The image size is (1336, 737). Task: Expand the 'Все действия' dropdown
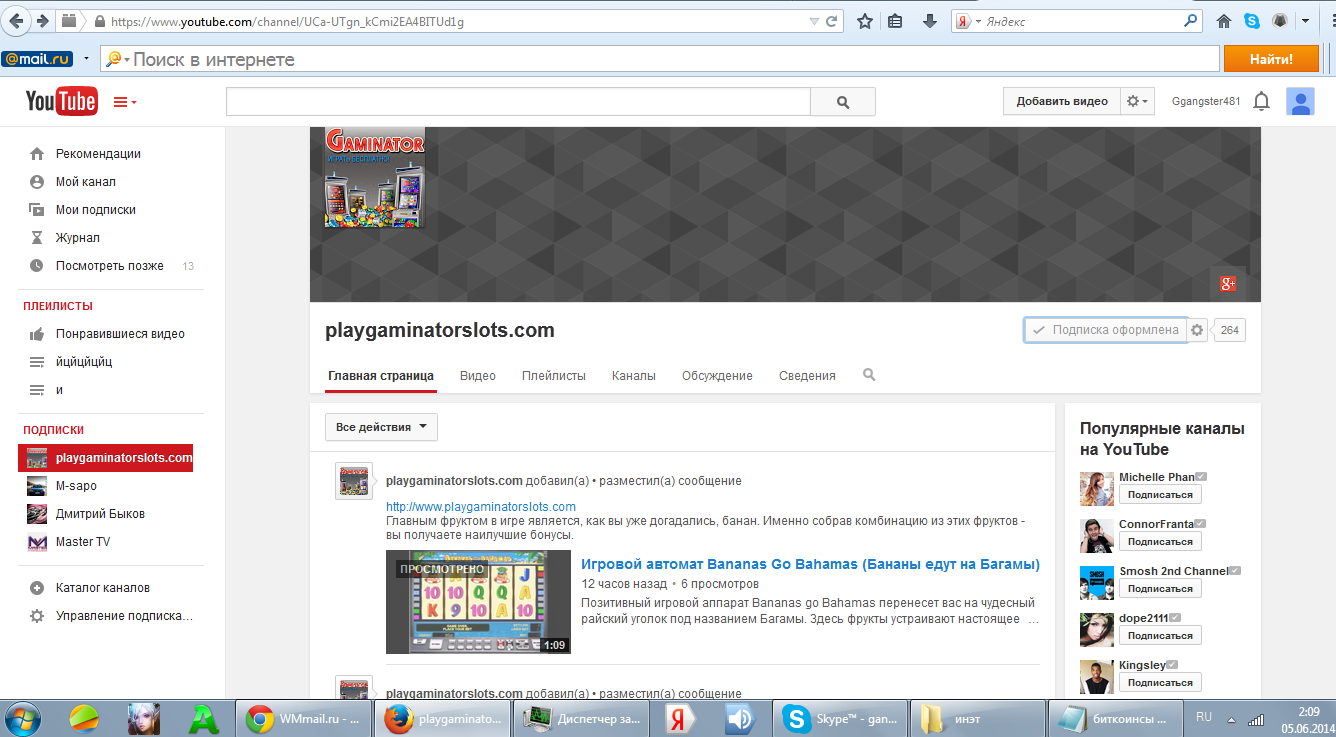coord(381,427)
